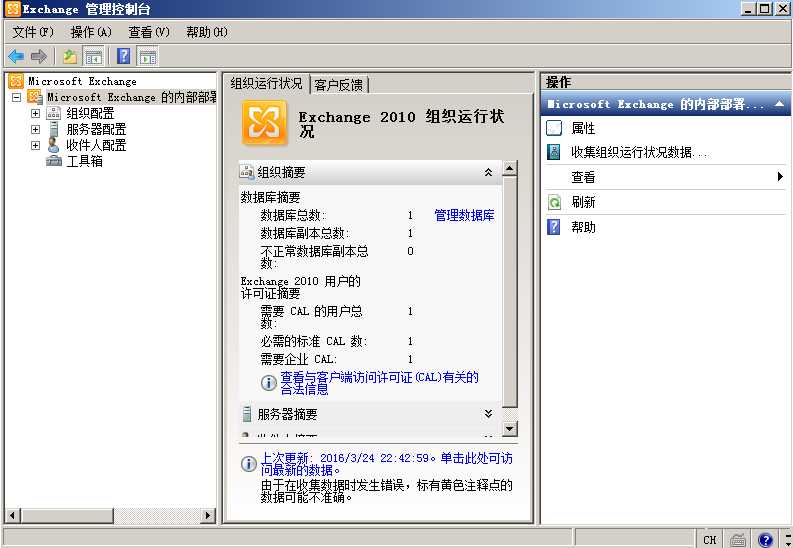This screenshot has width=793, height=548.
Task: Click the large Exchange 2010 logo
Action: coord(264,123)
